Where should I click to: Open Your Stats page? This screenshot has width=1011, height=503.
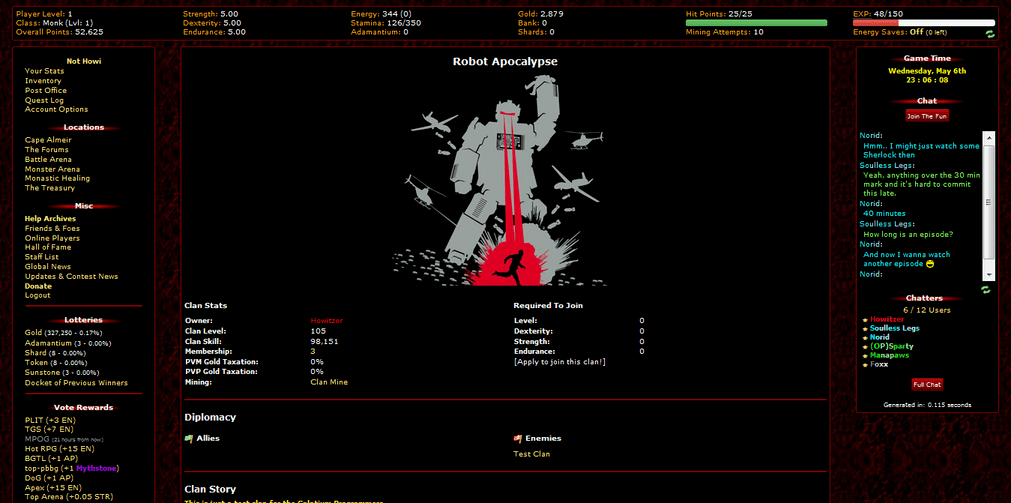click(44, 71)
